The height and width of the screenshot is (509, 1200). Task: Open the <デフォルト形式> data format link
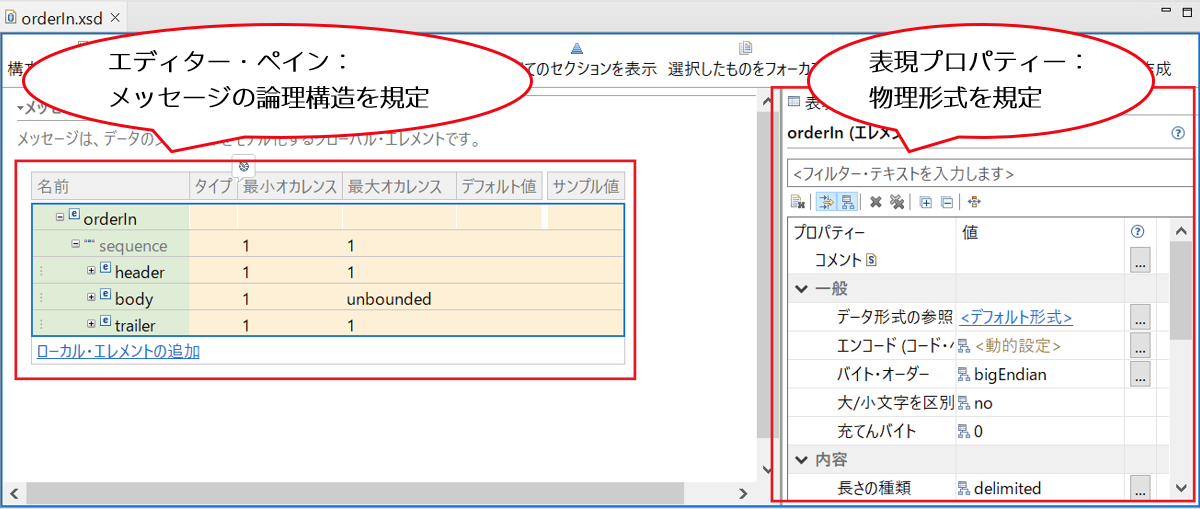click(1016, 317)
